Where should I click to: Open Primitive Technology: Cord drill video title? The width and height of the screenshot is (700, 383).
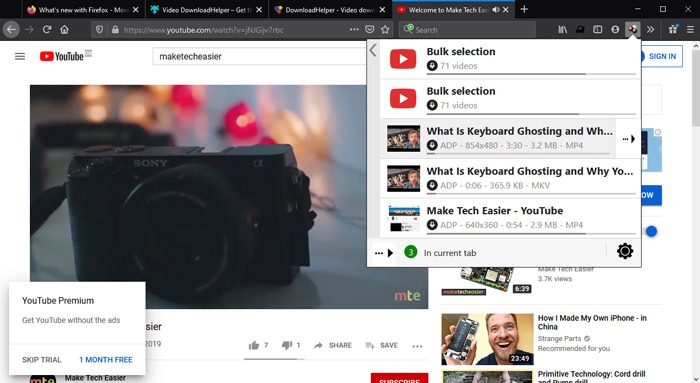[x=591, y=377]
